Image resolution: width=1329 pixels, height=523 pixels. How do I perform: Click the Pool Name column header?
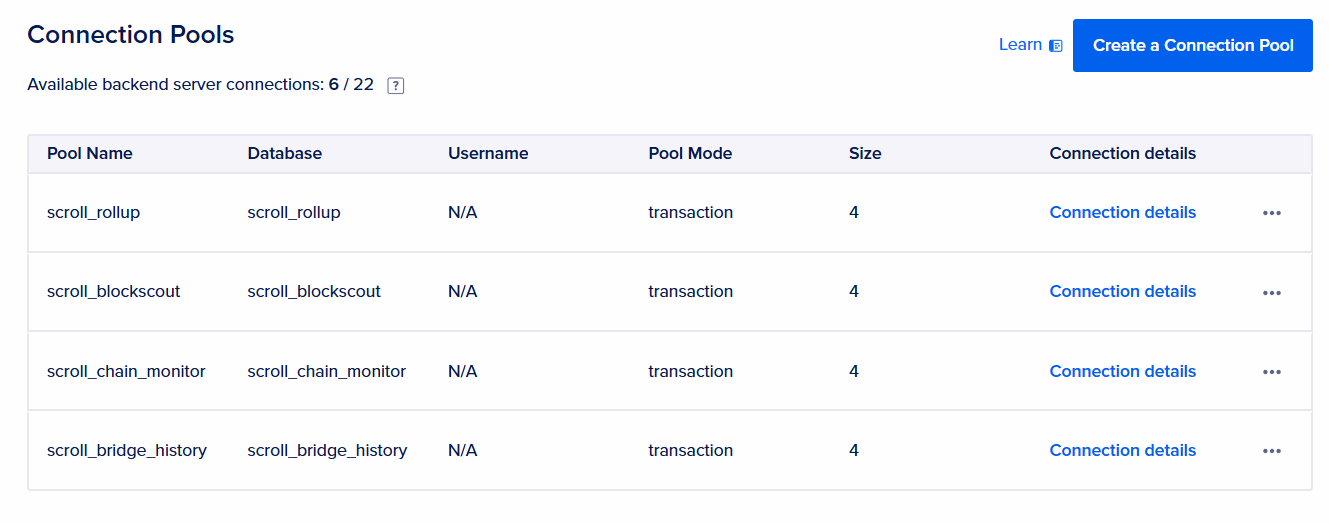(90, 153)
